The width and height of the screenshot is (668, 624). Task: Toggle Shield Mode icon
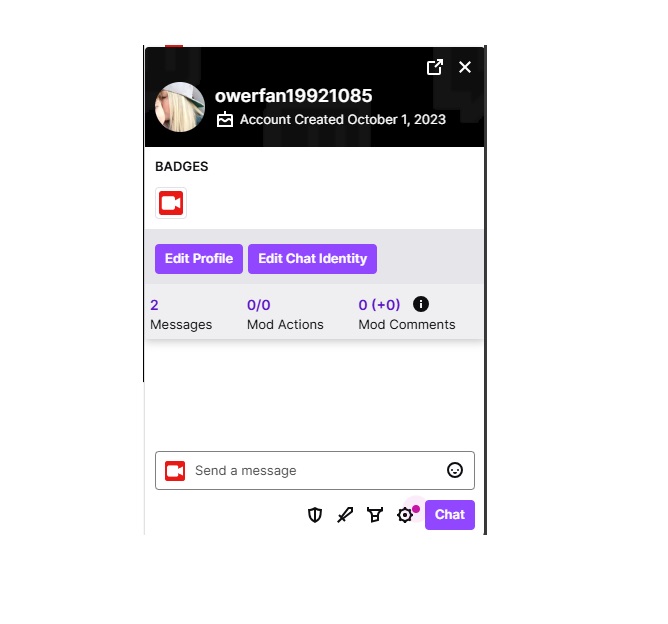[315, 515]
